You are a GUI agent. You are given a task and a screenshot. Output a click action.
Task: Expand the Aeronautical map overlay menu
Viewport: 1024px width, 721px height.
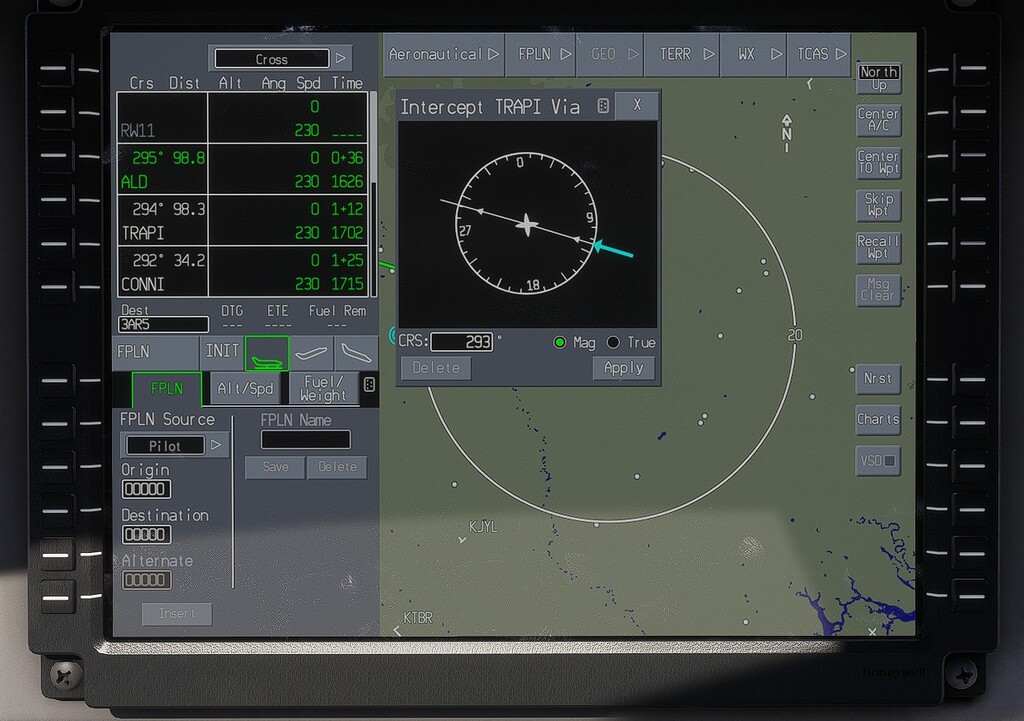(x=443, y=55)
